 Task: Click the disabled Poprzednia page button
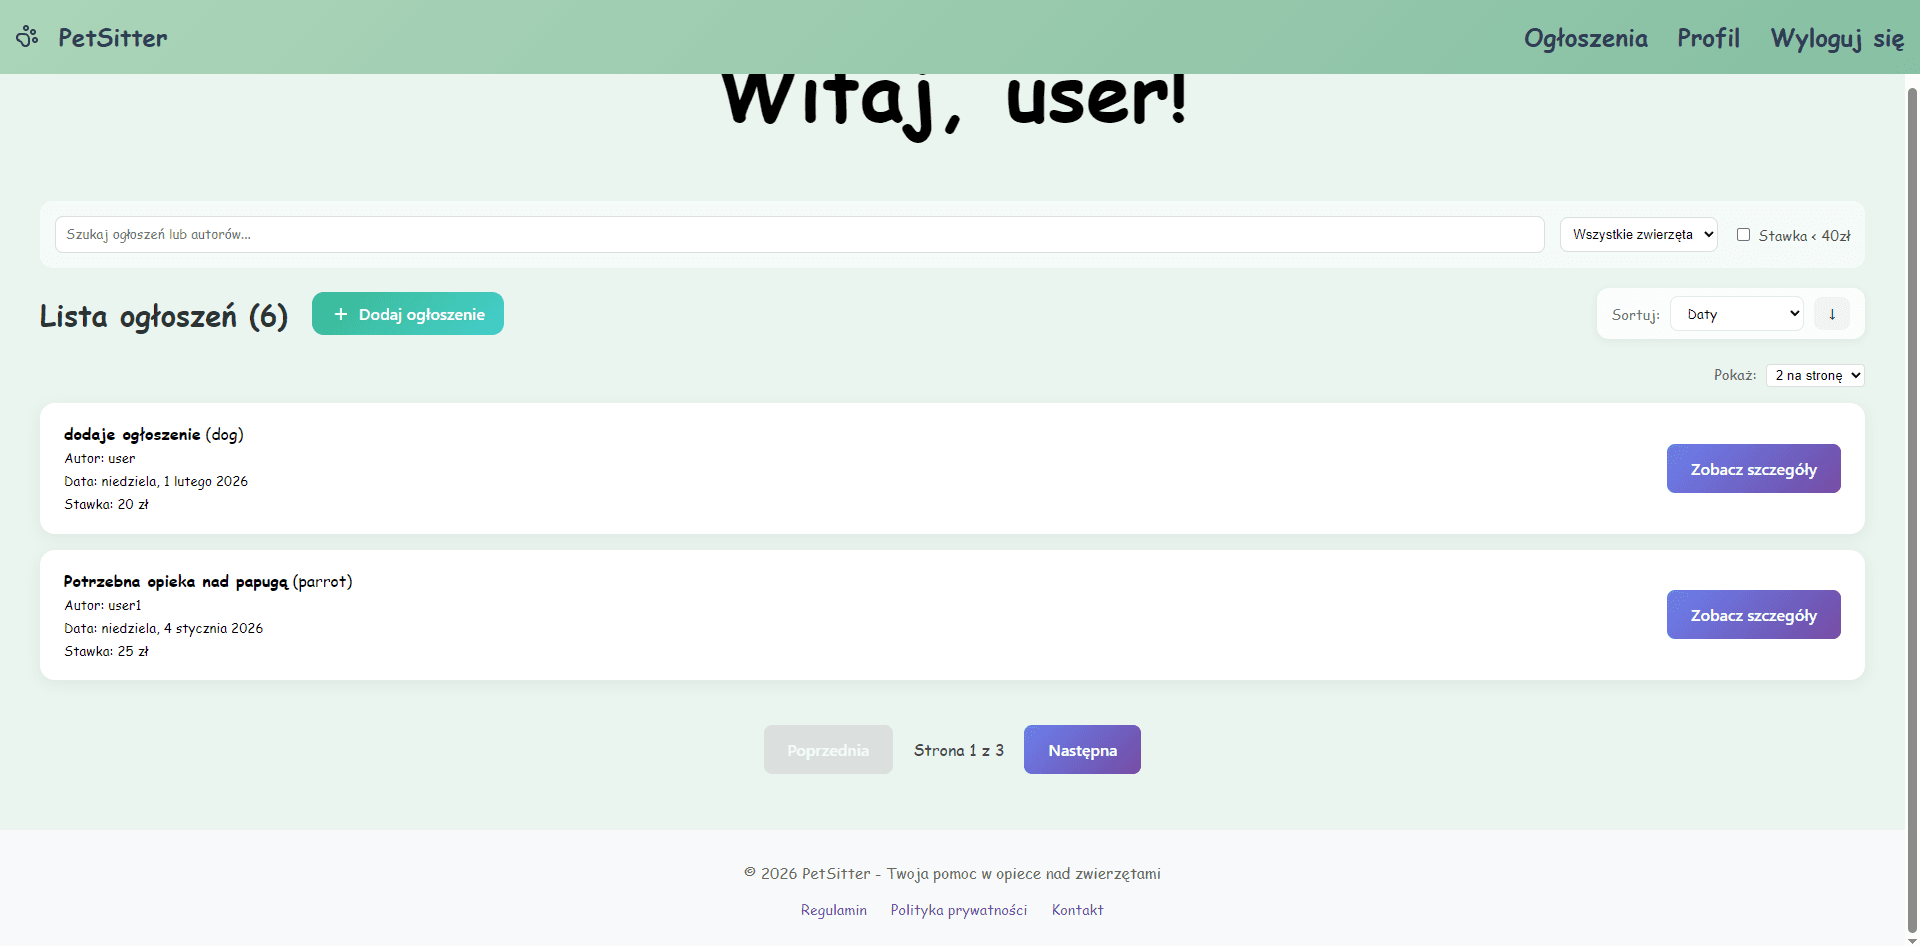[828, 750]
